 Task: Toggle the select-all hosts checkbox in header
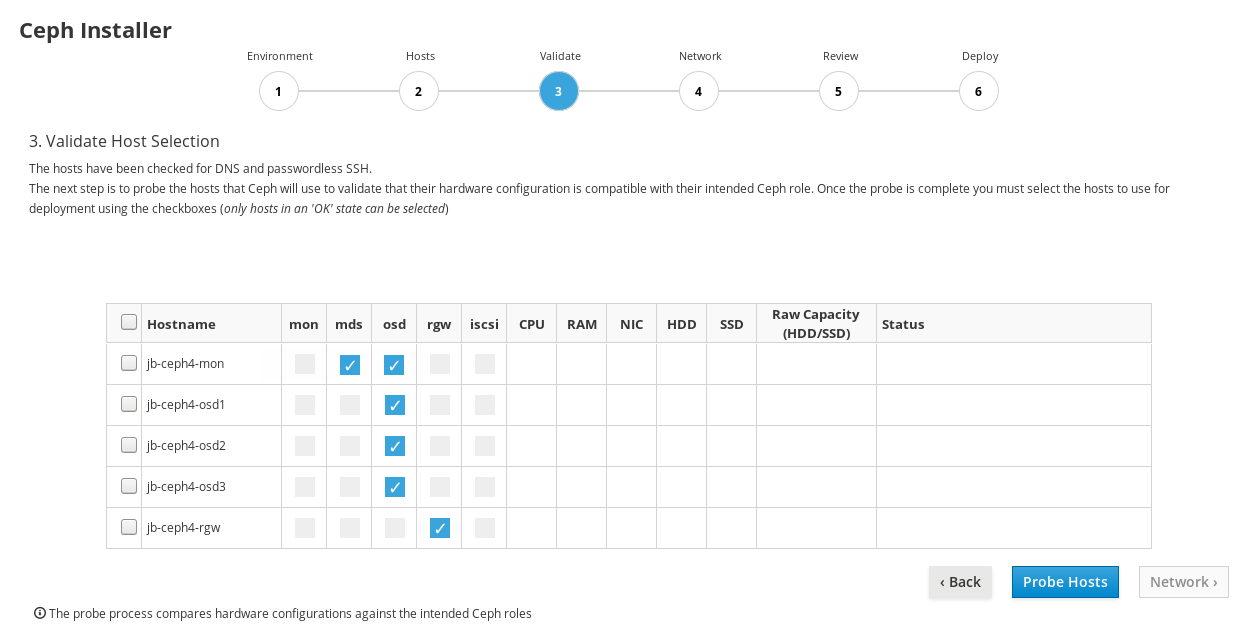(x=129, y=322)
